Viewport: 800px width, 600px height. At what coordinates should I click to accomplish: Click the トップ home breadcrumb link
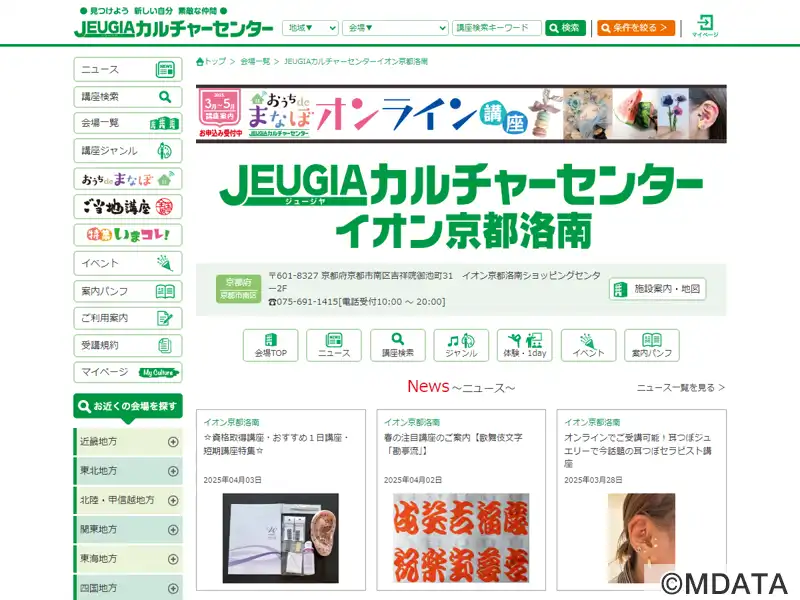pos(211,62)
